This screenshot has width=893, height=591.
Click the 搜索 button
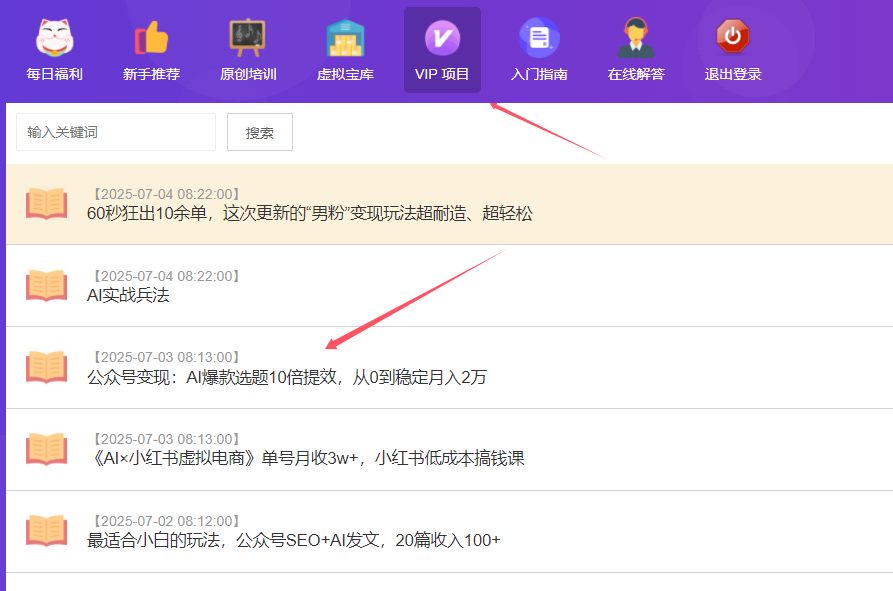(x=260, y=132)
